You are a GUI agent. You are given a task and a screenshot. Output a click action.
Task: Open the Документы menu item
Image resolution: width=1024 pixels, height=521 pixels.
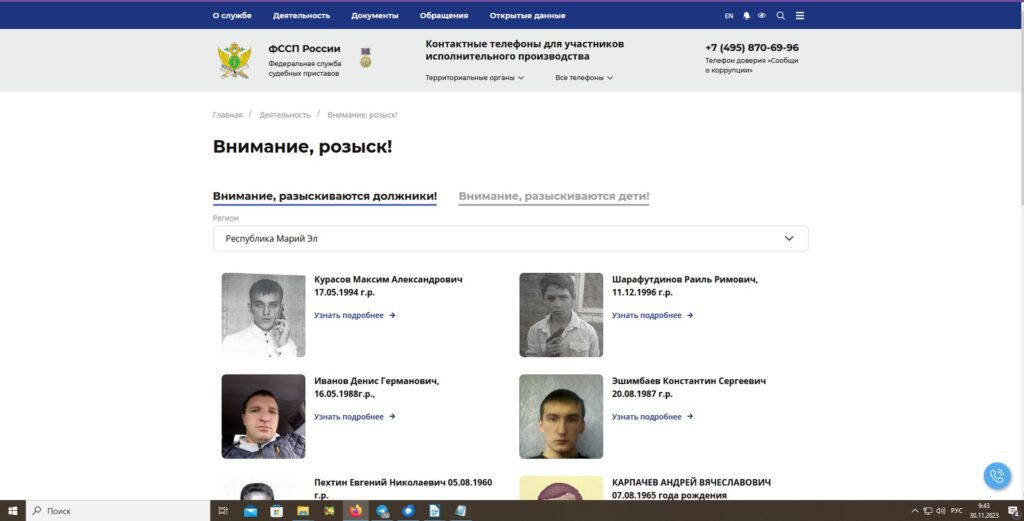374,16
